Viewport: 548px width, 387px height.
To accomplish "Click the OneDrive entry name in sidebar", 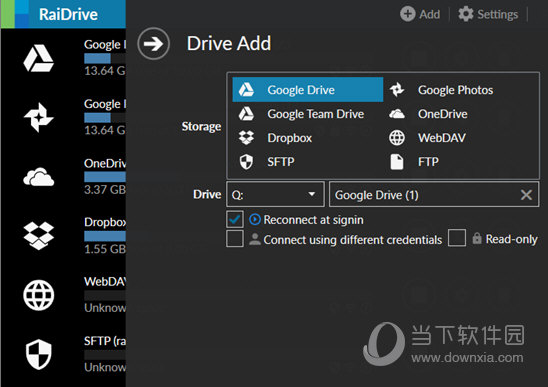I will click(105, 163).
